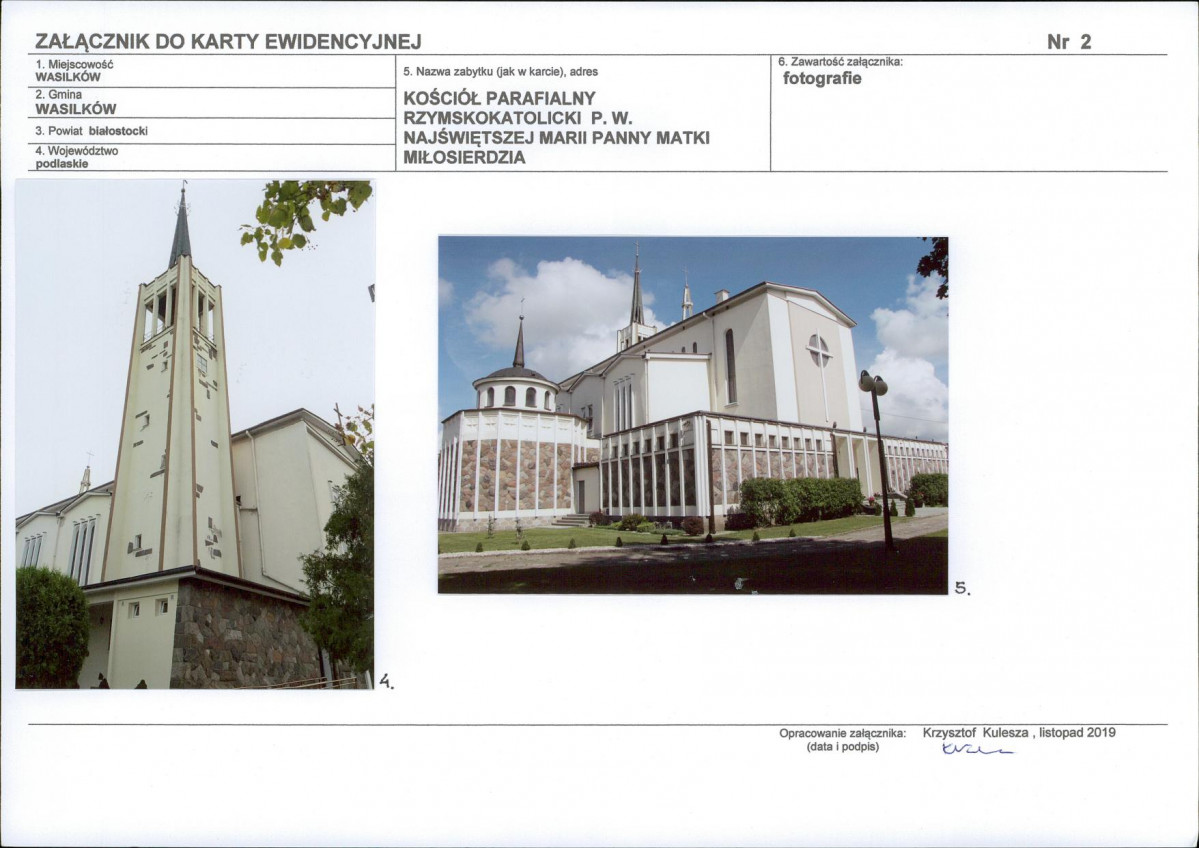Click the Województwo value 'podlaskie'
This screenshot has width=1199, height=848.
tap(61, 164)
